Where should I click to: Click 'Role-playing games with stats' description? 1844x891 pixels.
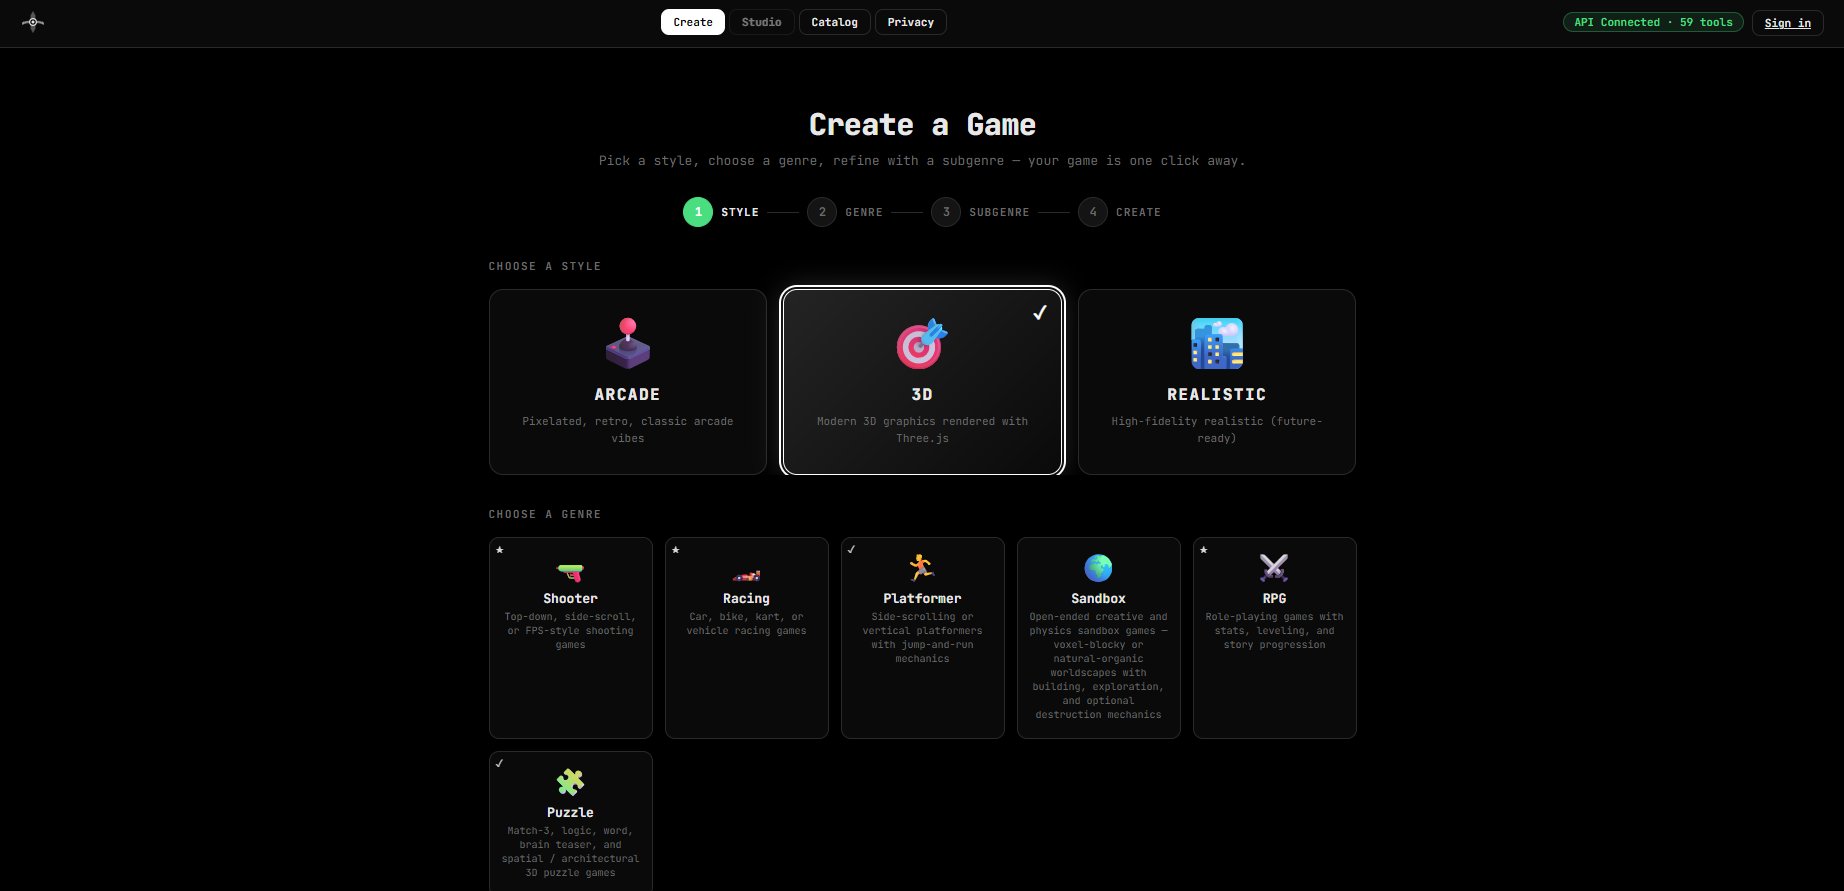coord(1274,631)
